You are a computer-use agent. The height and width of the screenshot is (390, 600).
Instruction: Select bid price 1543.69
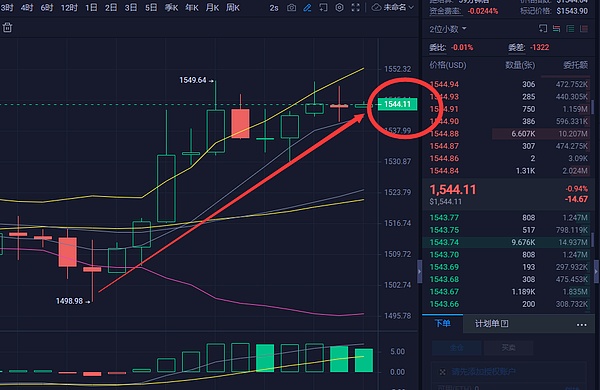[444, 267]
